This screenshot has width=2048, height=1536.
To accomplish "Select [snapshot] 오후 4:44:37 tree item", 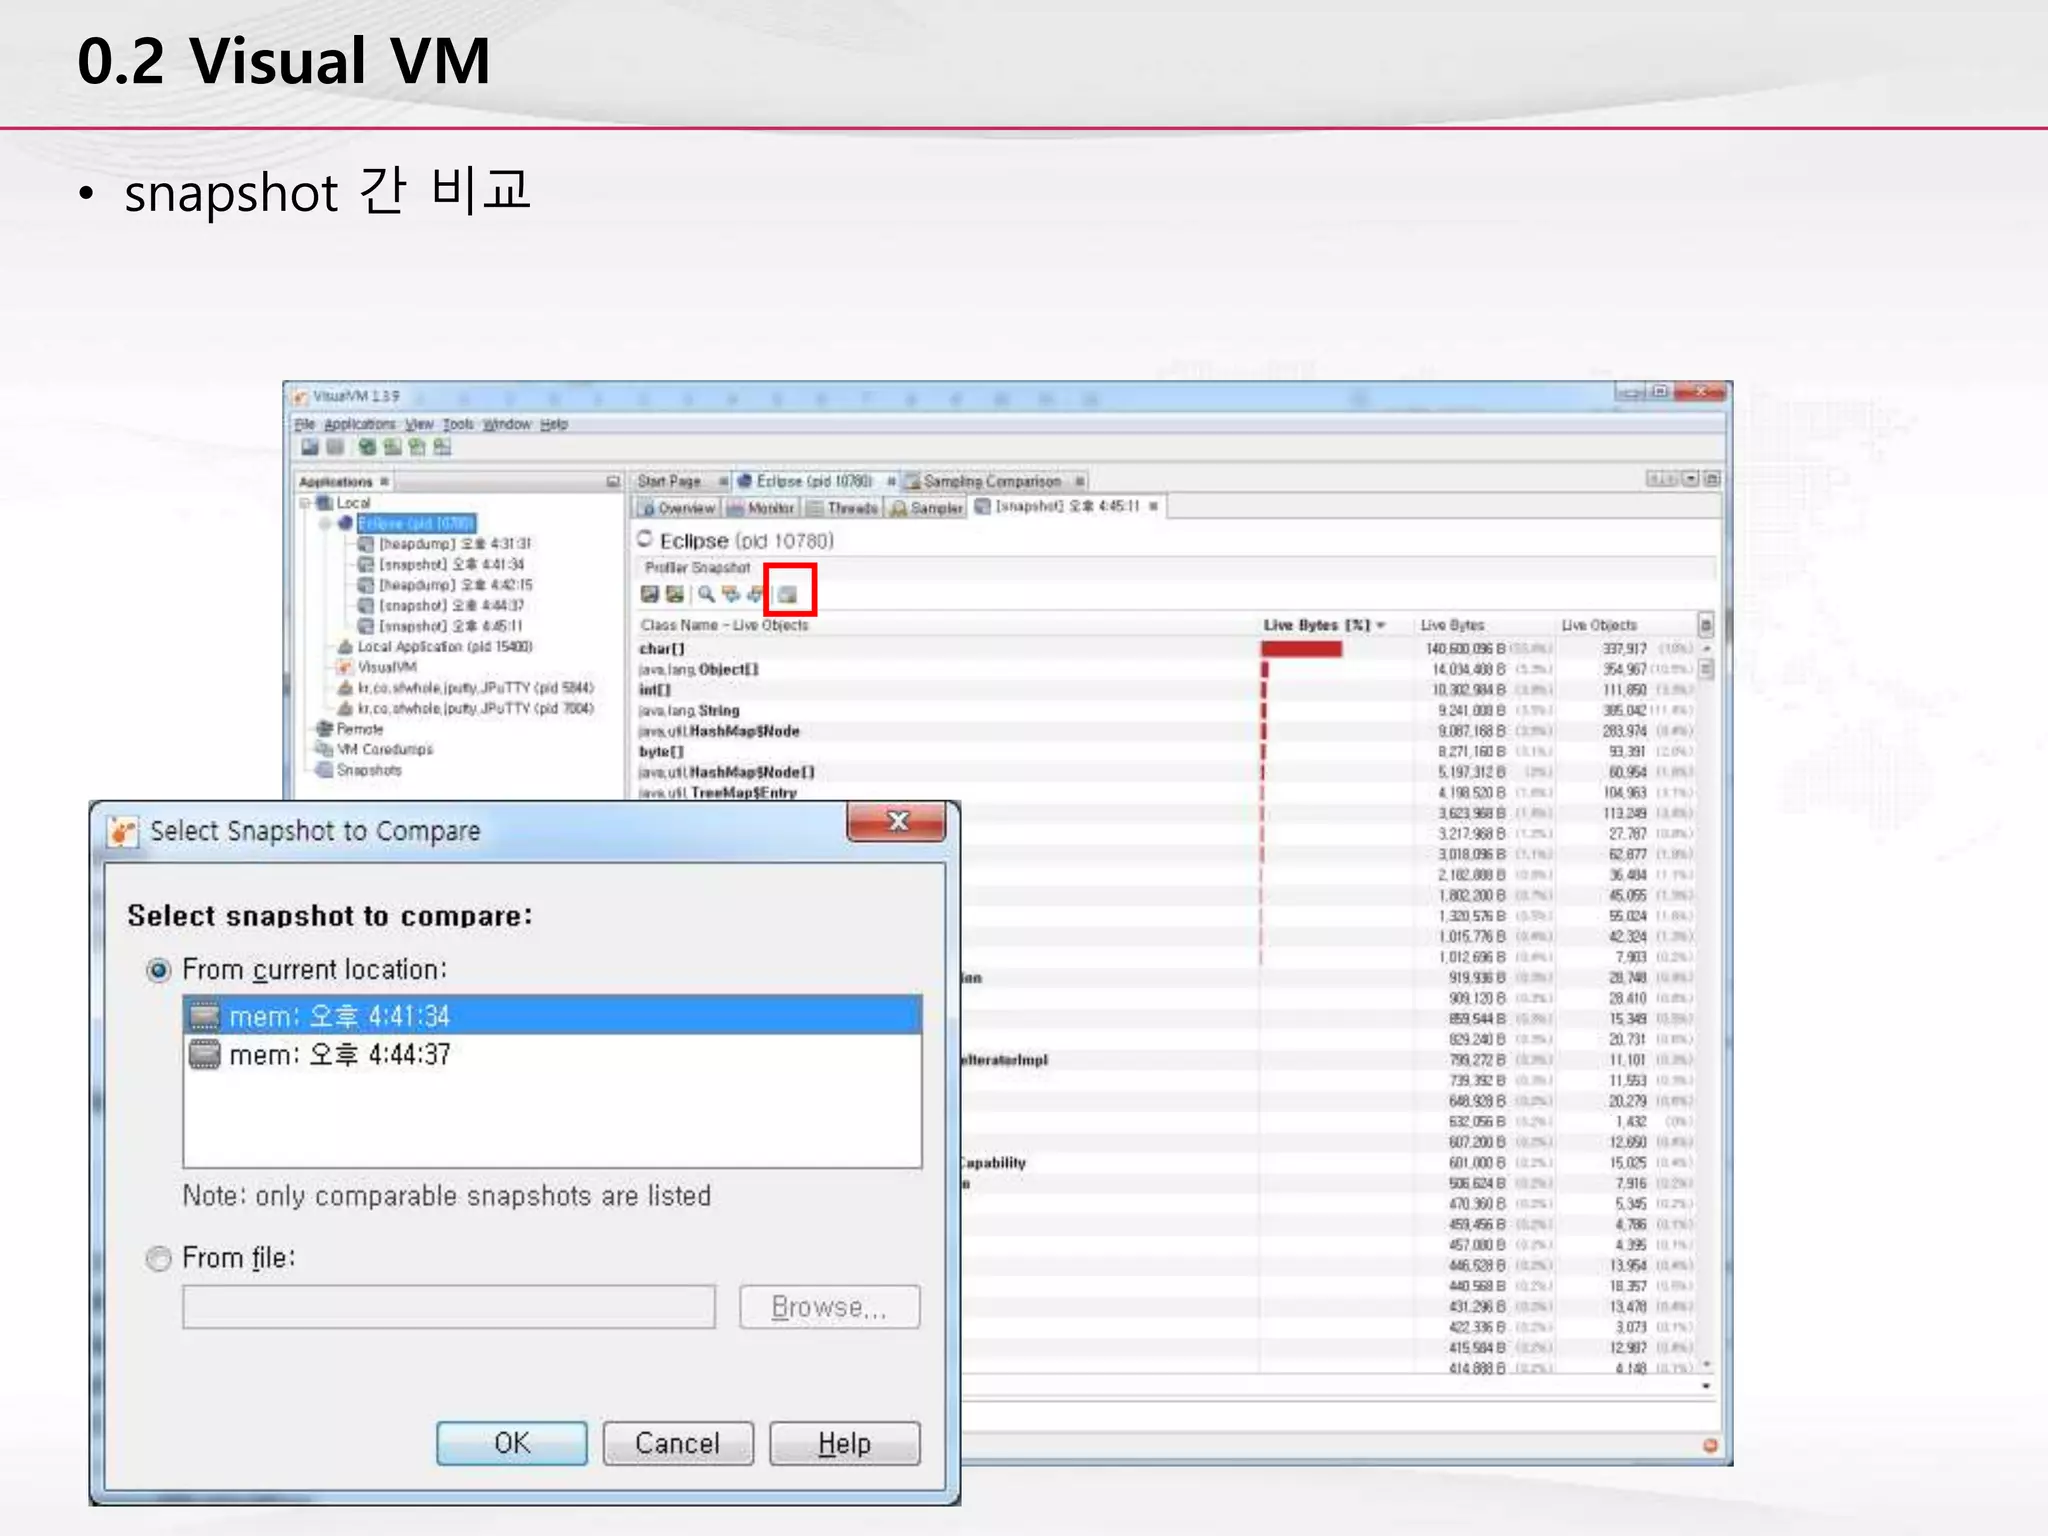I will (442, 605).
